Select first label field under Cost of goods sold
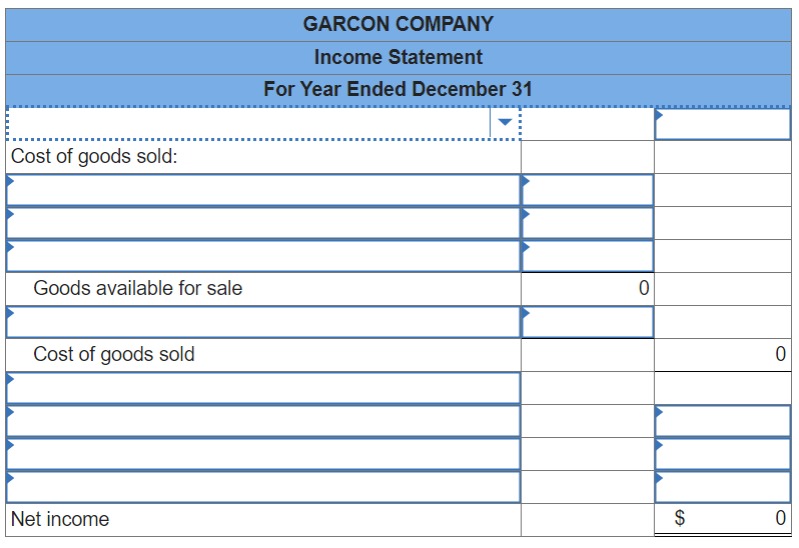The width and height of the screenshot is (799, 548). (x=263, y=190)
